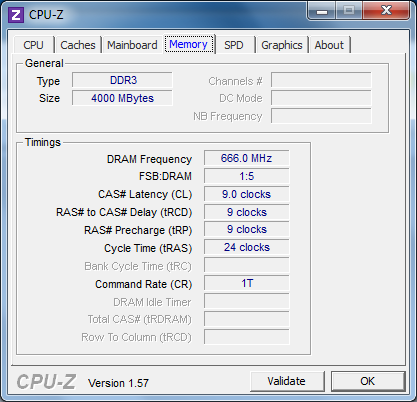Click the memory Type field showing DDR3
This screenshot has width=417, height=402.
pos(122,80)
